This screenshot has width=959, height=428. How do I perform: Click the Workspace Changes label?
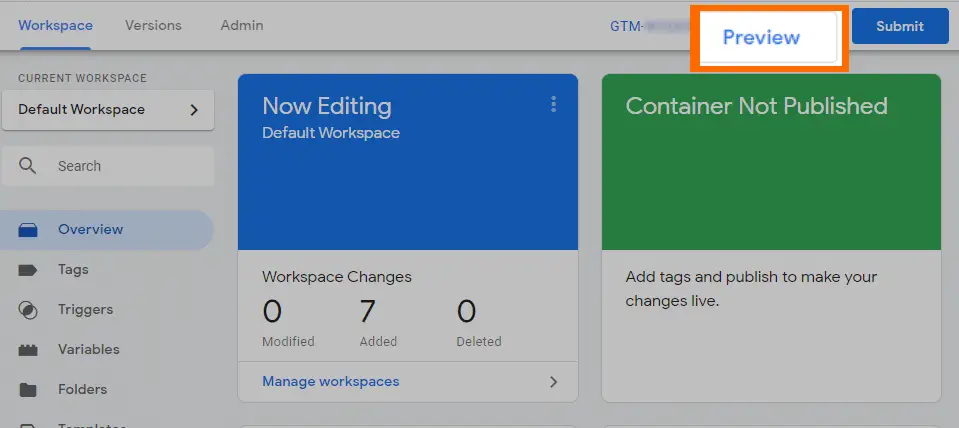click(336, 277)
